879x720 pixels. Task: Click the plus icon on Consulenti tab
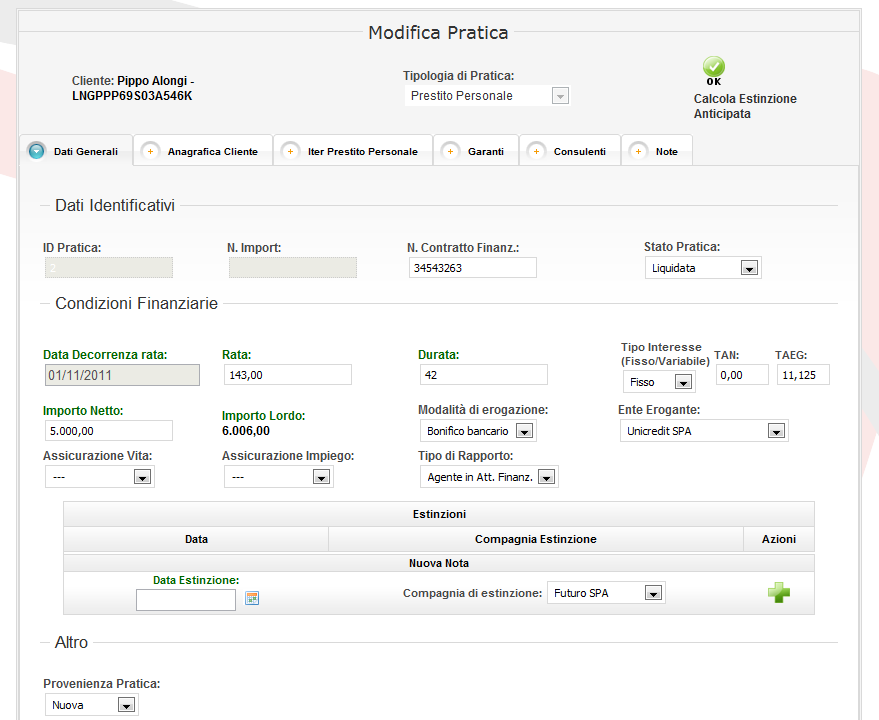[x=536, y=151]
